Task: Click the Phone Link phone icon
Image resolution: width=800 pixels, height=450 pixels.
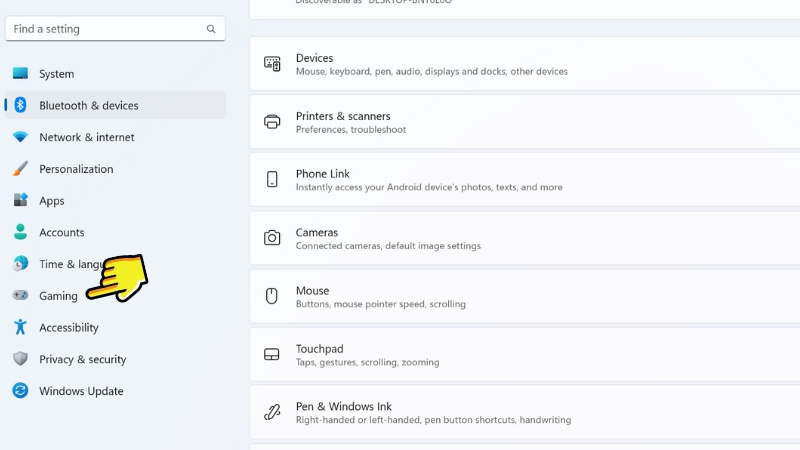Action: (x=272, y=180)
